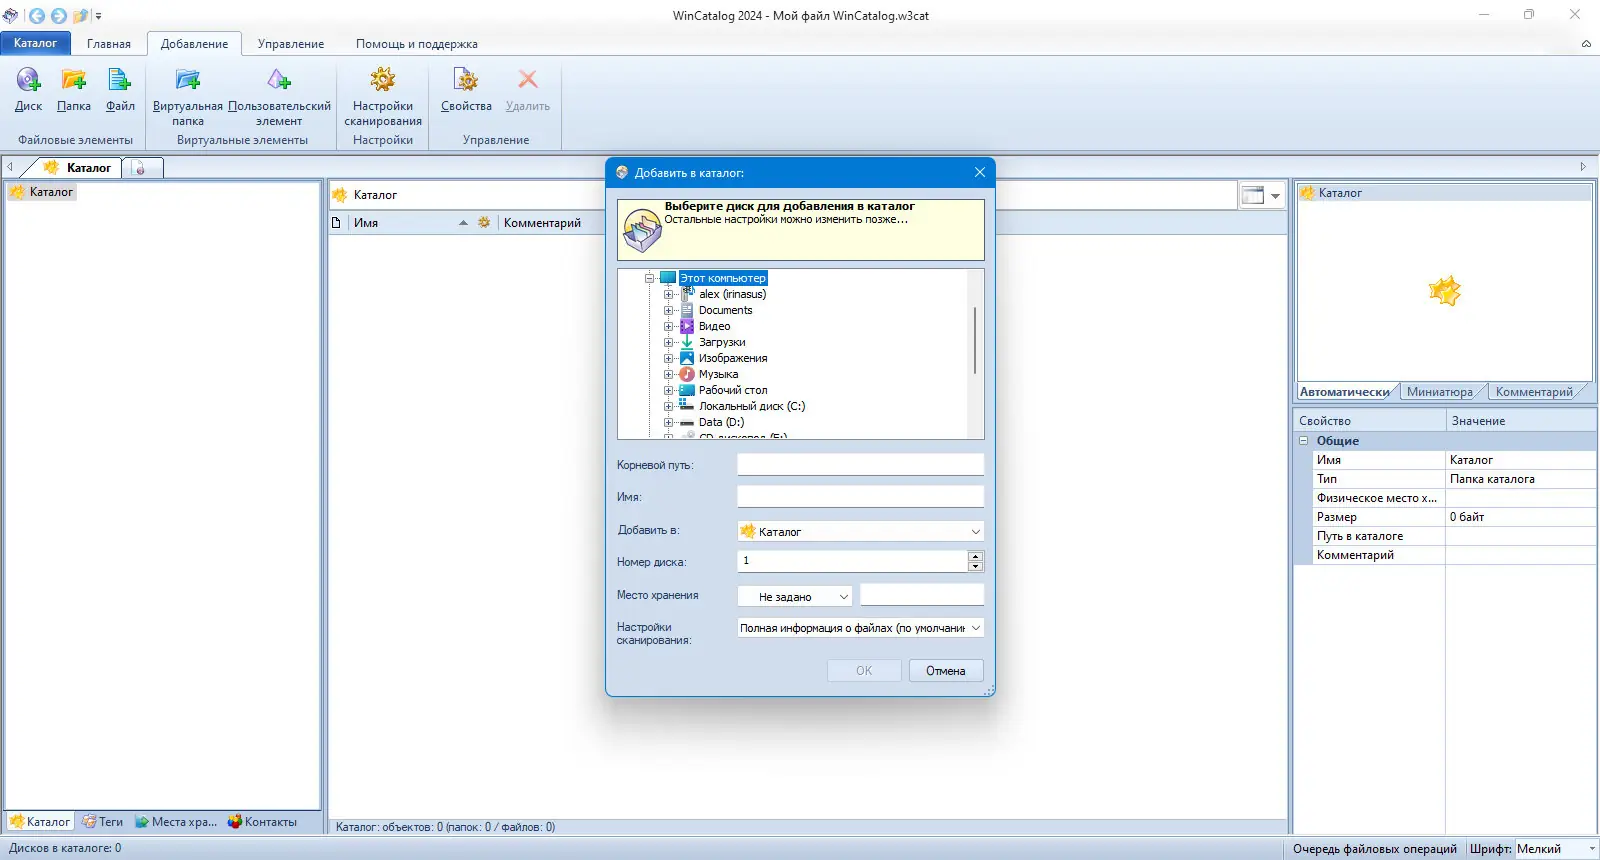
Task: Open the path bar view dropdown arrow
Action: [x=1275, y=195]
